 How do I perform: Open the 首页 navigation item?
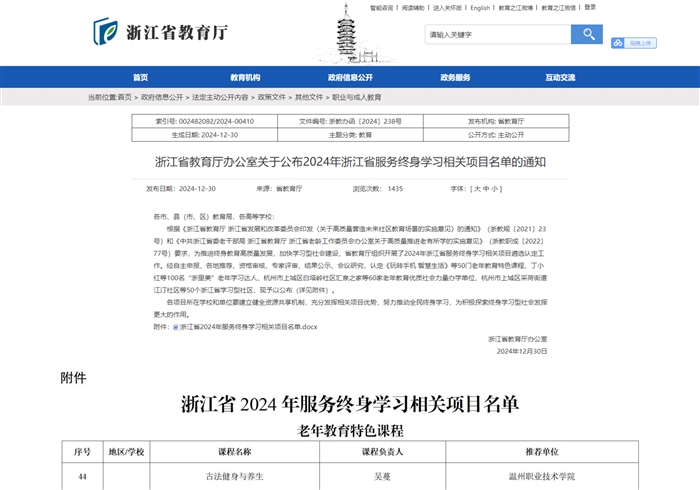tap(140, 77)
